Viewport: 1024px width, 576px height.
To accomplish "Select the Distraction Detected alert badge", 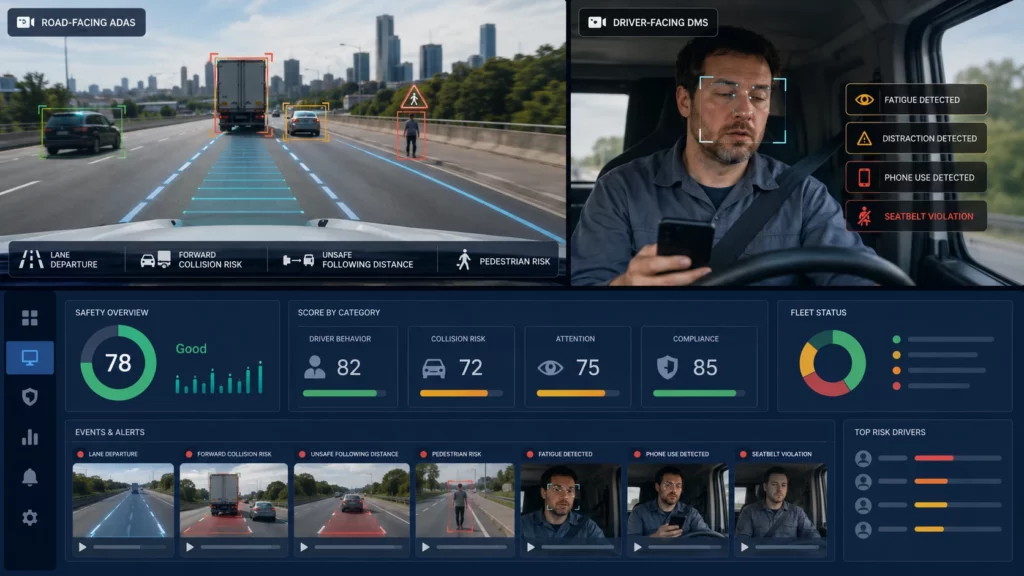I will point(916,138).
